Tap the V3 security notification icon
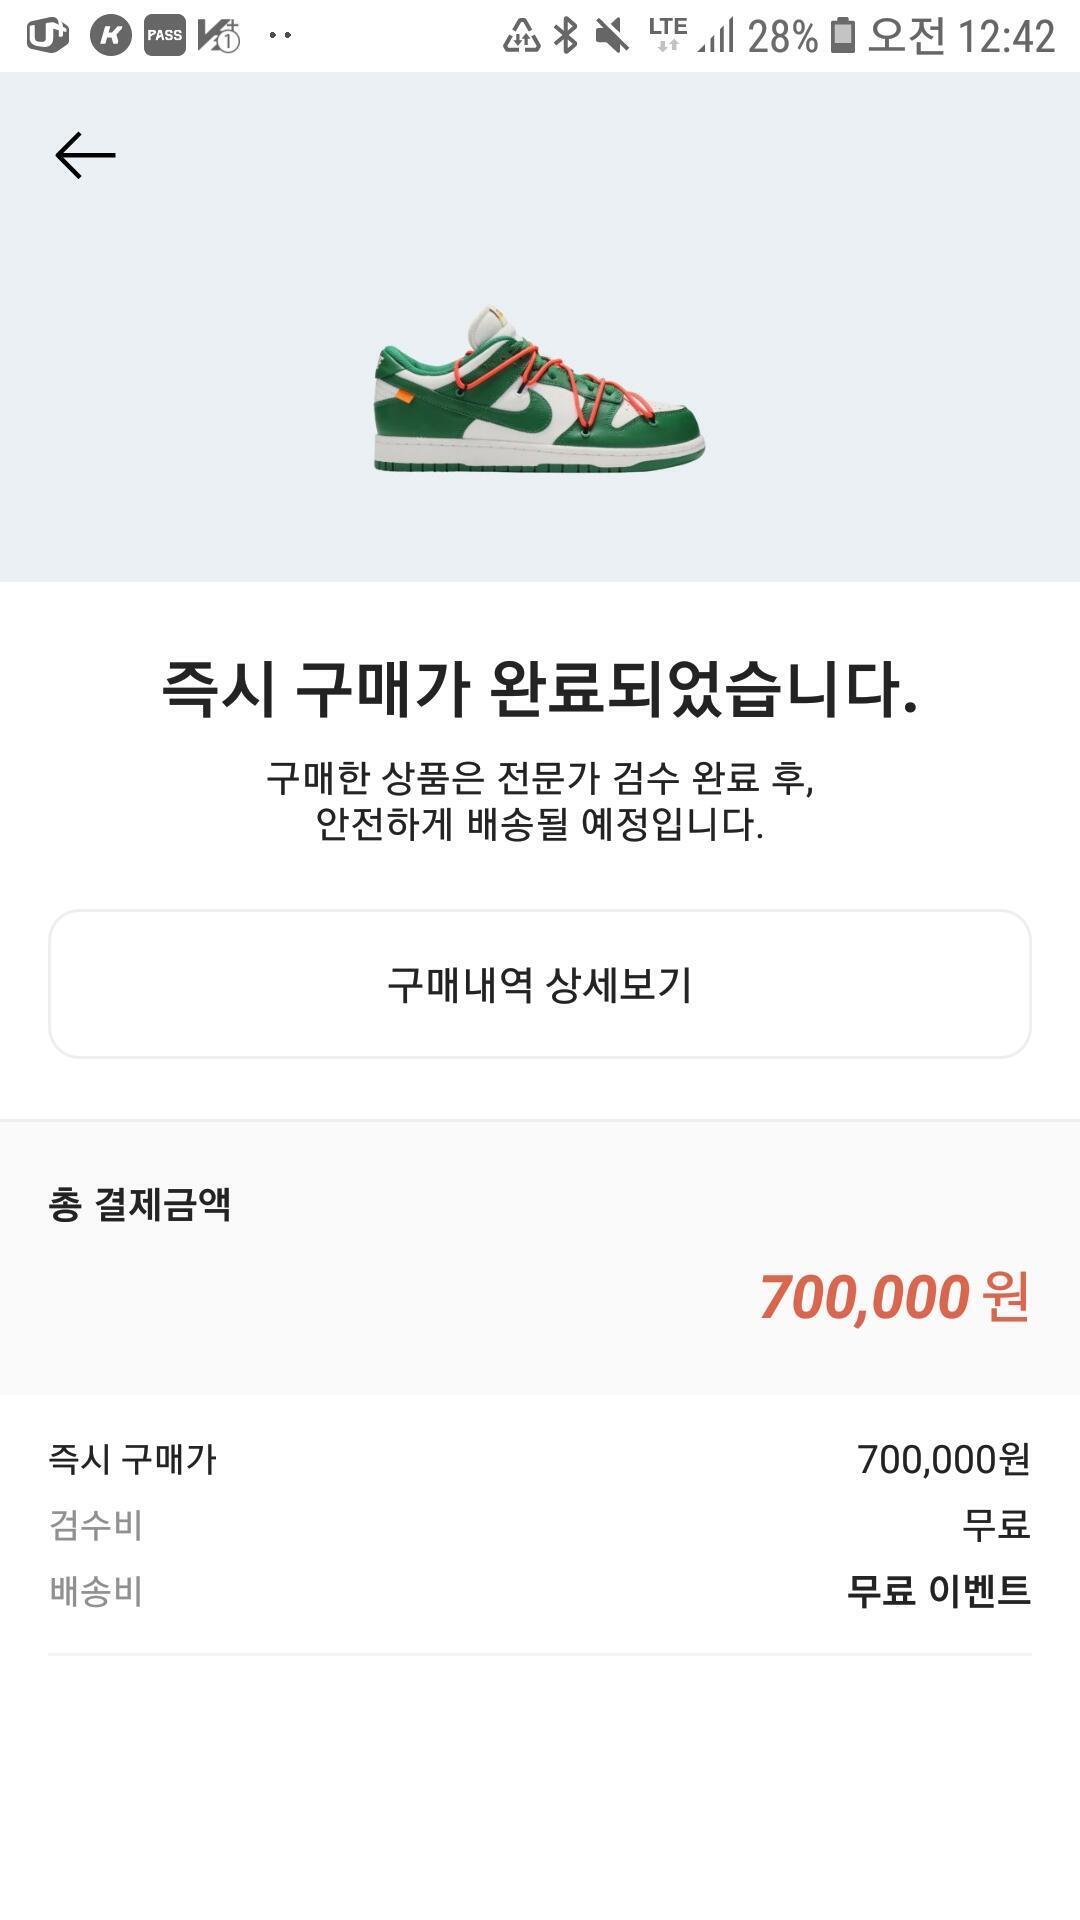Image resolution: width=1080 pixels, height=1920 pixels. click(218, 36)
